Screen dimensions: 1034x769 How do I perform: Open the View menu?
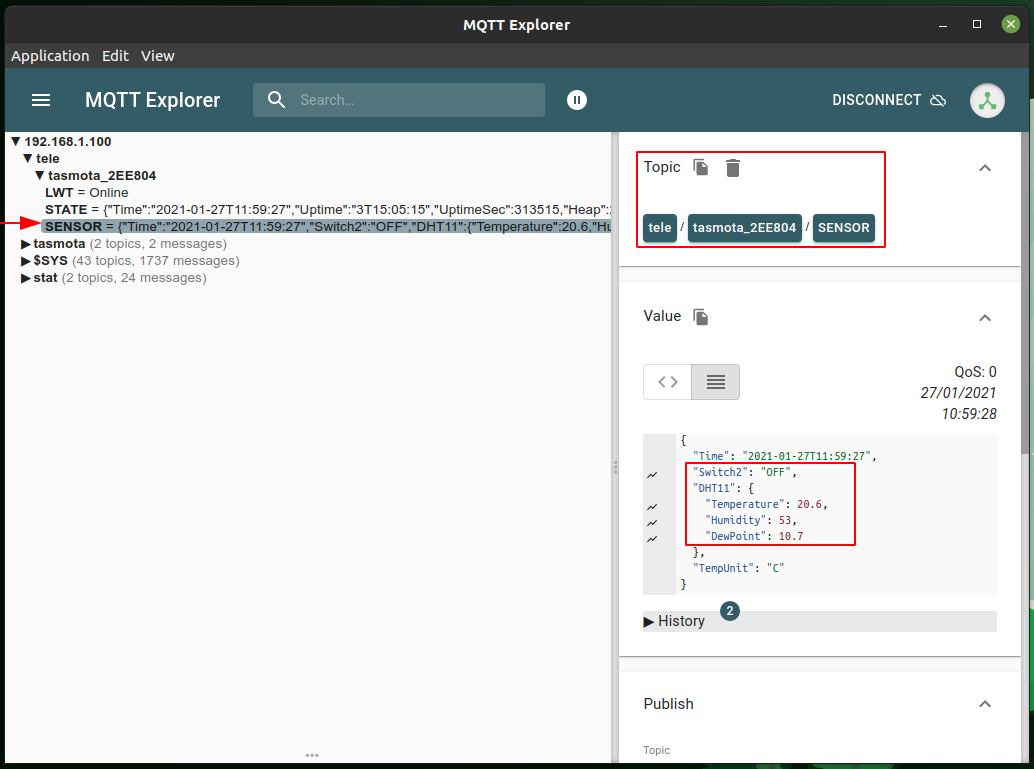[x=158, y=56]
